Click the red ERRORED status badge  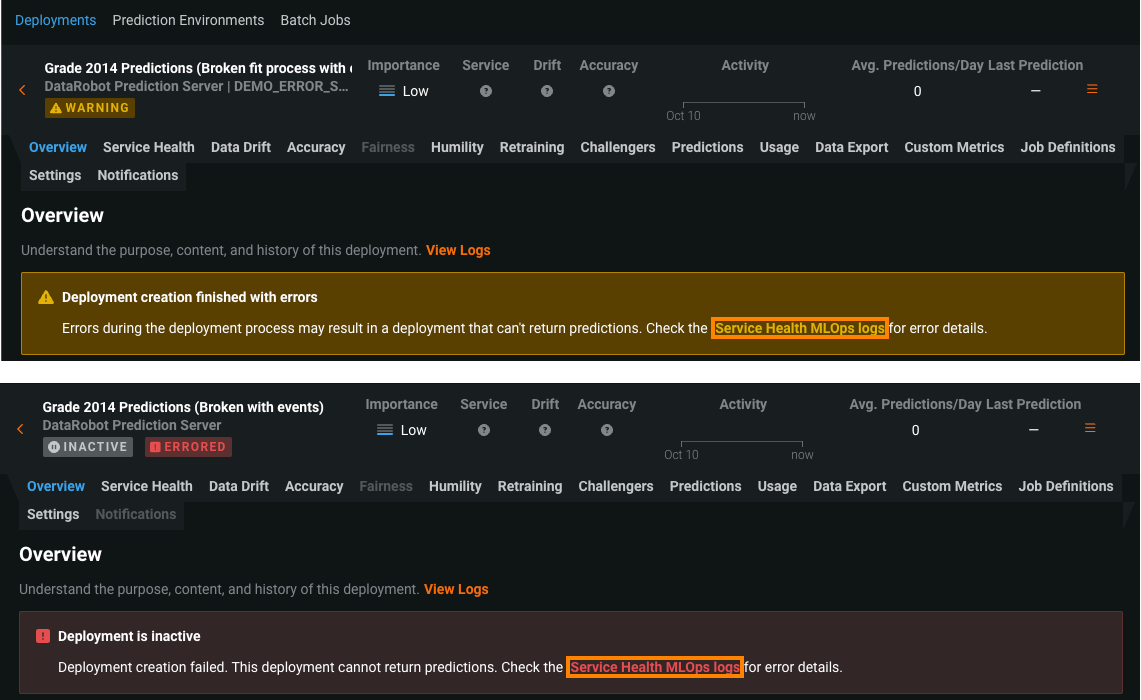(x=188, y=447)
